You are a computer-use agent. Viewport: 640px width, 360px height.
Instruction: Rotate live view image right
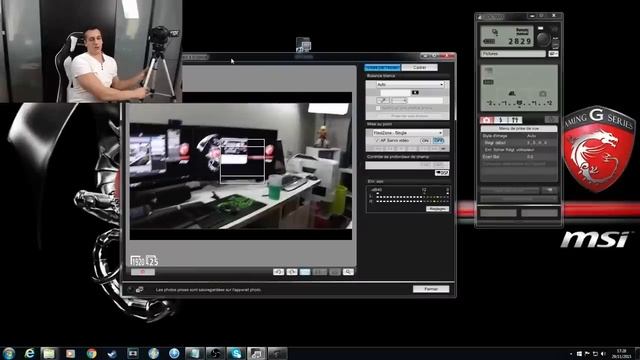point(291,272)
